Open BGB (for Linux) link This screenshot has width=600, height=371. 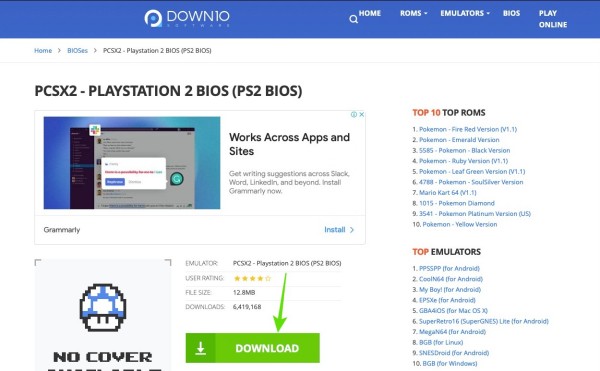441,342
